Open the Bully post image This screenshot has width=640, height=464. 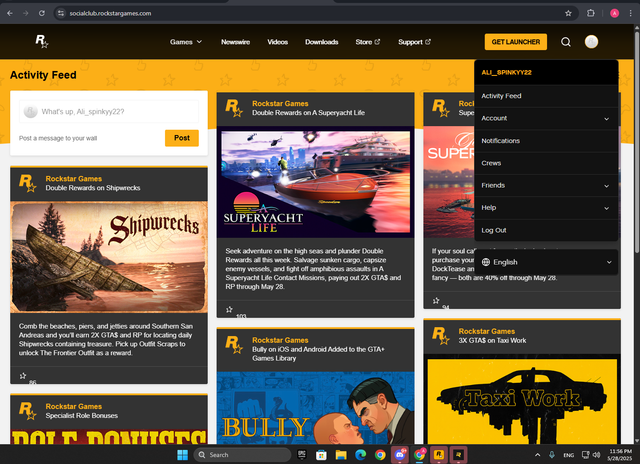[316, 408]
